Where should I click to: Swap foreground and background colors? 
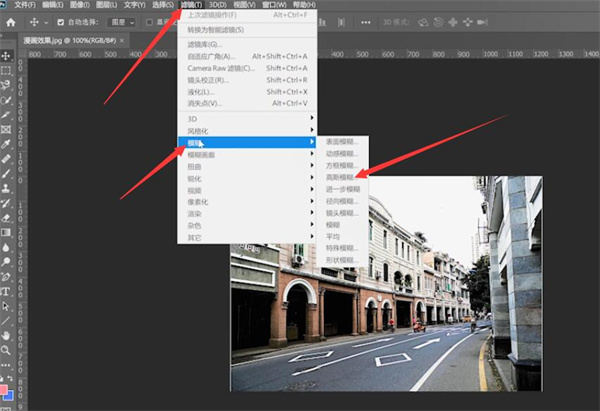click(10, 378)
